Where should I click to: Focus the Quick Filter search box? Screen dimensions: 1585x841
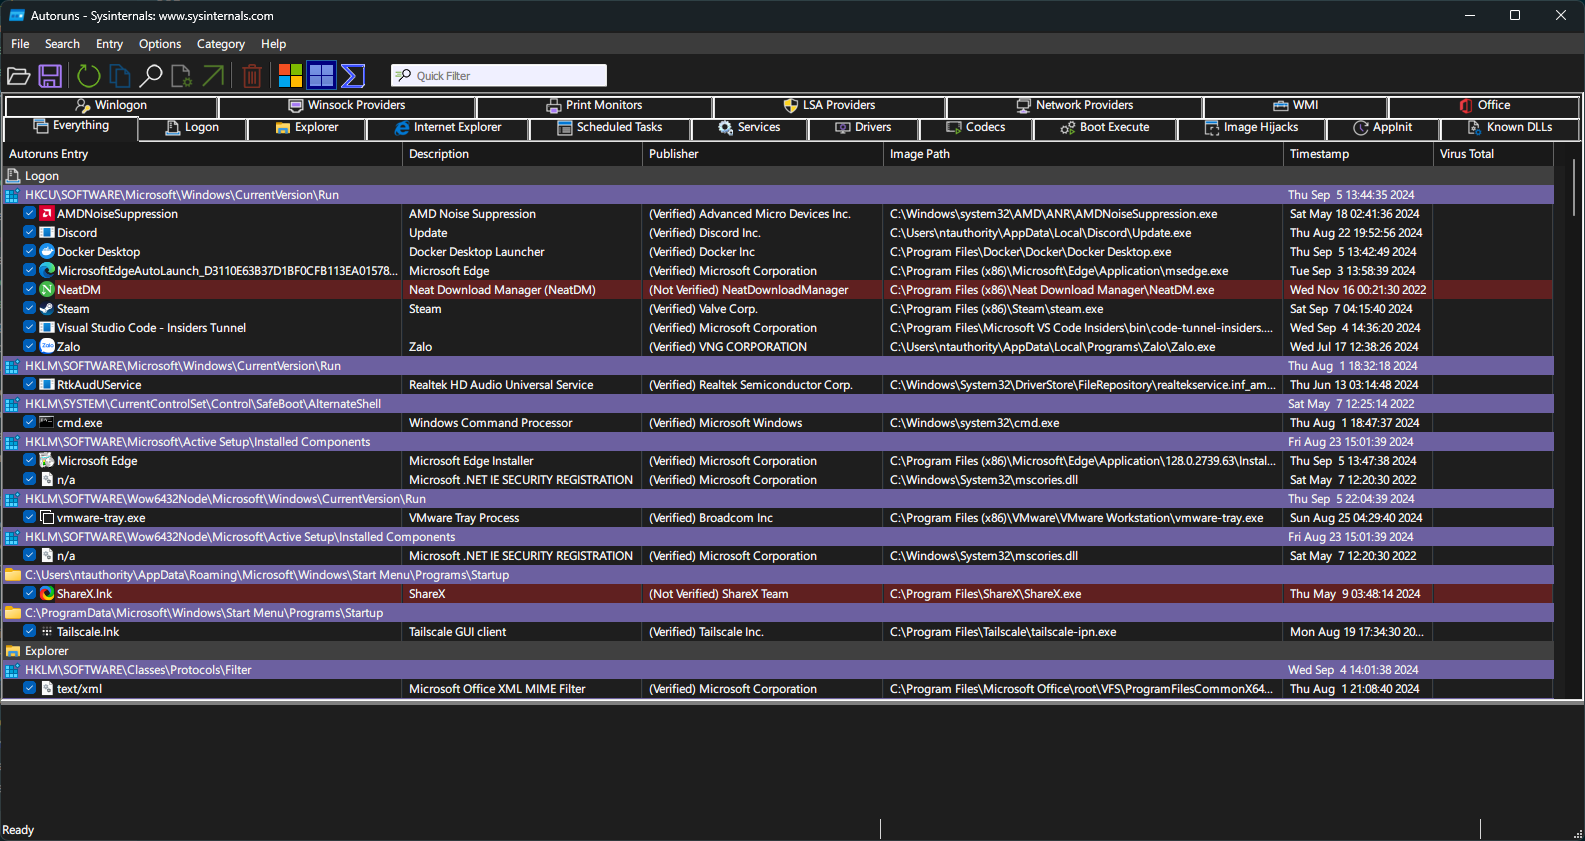[499, 76]
